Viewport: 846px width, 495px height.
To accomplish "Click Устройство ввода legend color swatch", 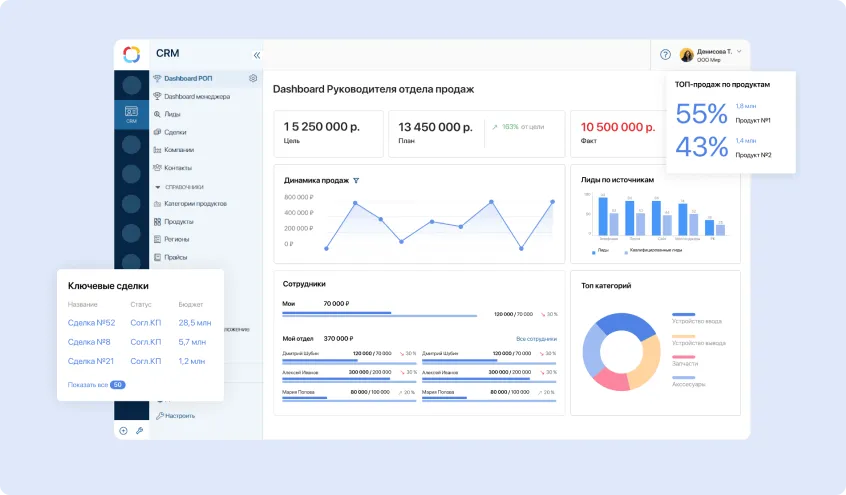I will 684,314.
